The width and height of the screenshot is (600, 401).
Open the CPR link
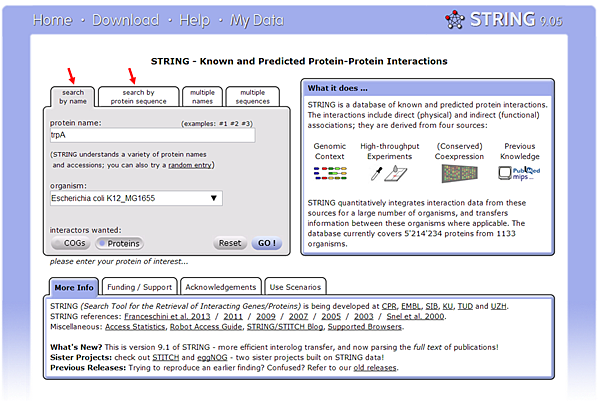[x=389, y=306]
